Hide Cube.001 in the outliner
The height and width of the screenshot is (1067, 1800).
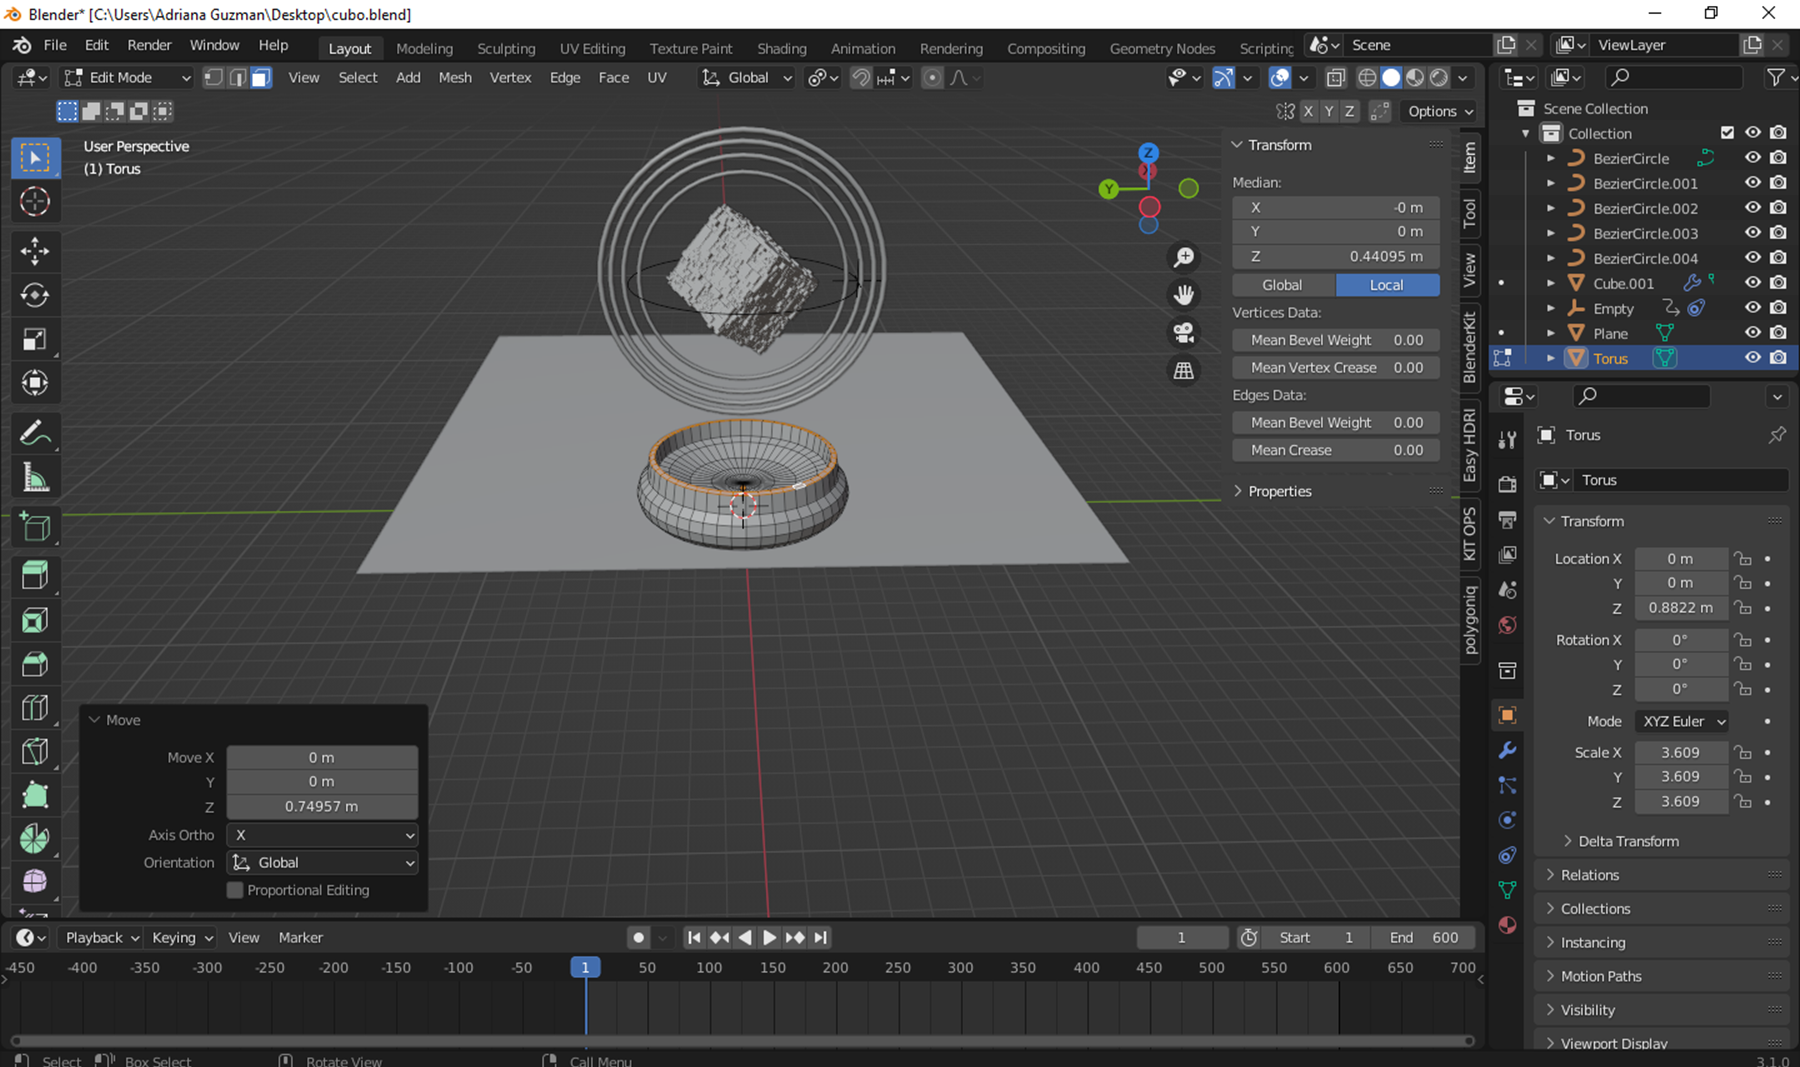[x=1753, y=283]
